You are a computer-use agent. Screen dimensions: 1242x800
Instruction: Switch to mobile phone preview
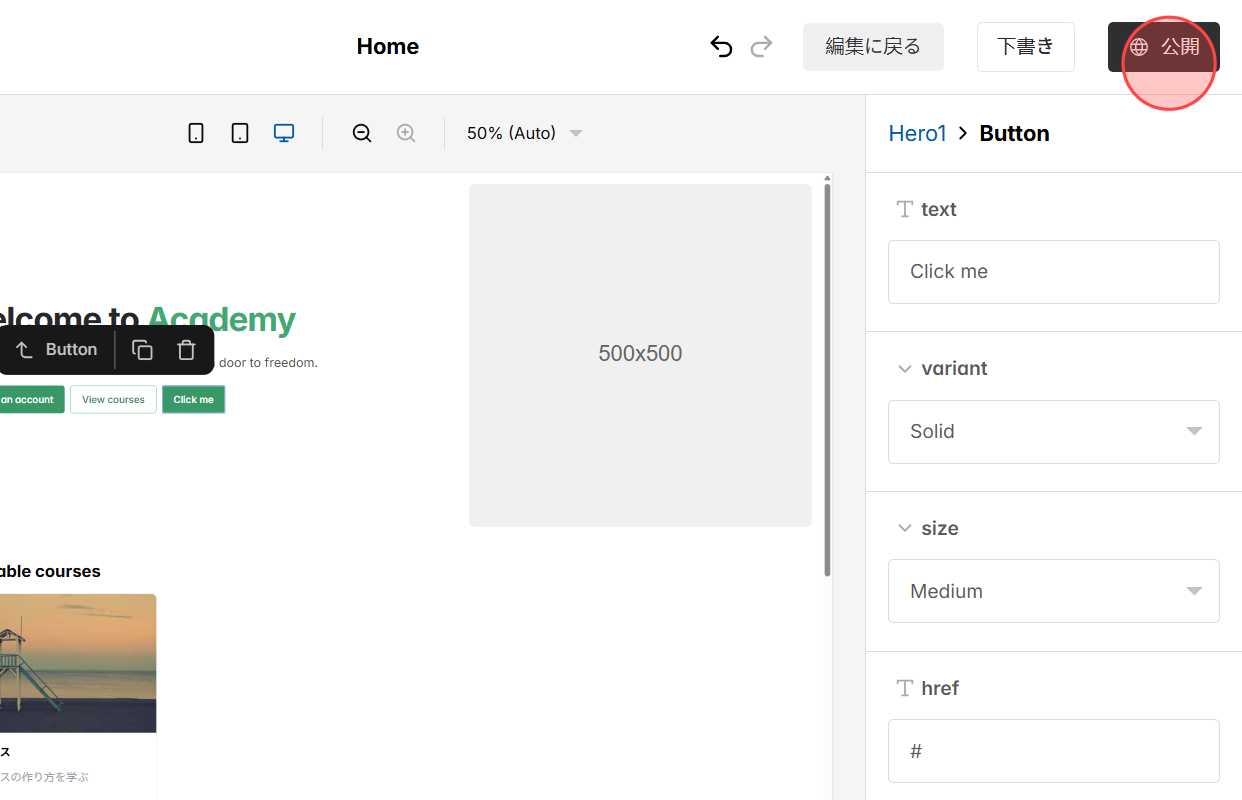(x=196, y=133)
